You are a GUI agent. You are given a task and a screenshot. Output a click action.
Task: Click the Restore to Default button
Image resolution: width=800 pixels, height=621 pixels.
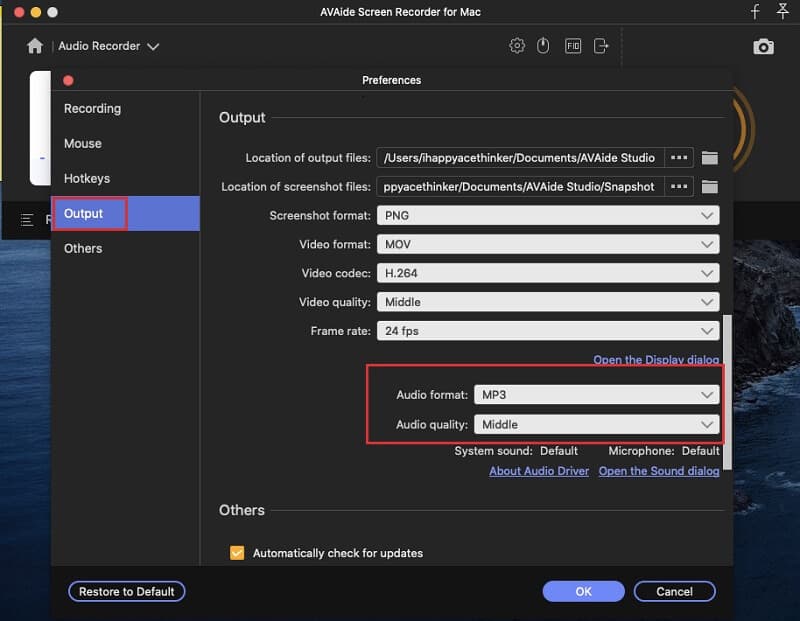tap(127, 591)
